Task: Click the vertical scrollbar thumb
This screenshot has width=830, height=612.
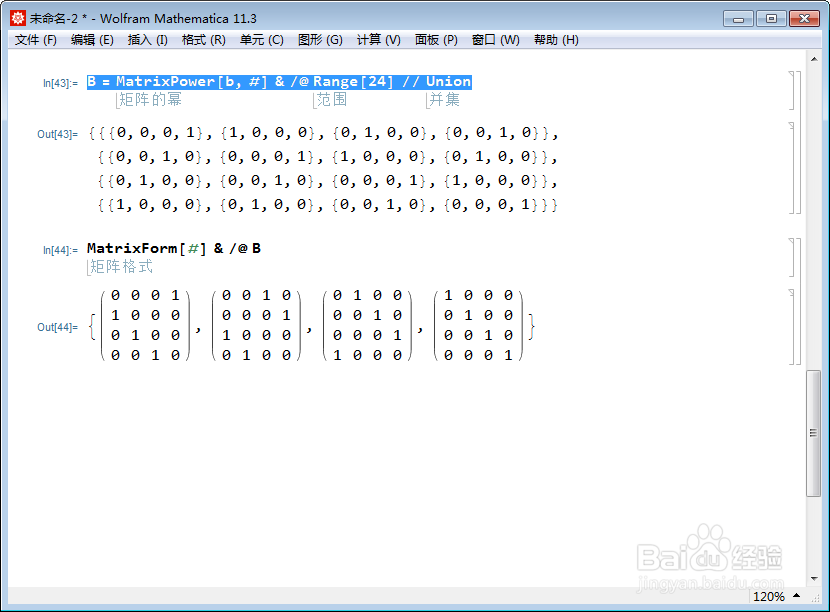Action: point(814,434)
